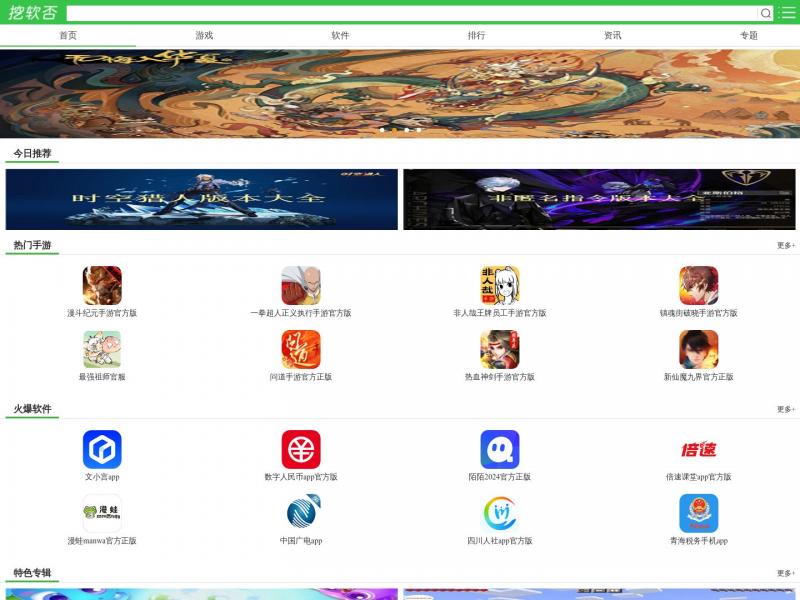Open the 游戏 tab
Viewport: 800px width, 600px height.
pyautogui.click(x=204, y=35)
